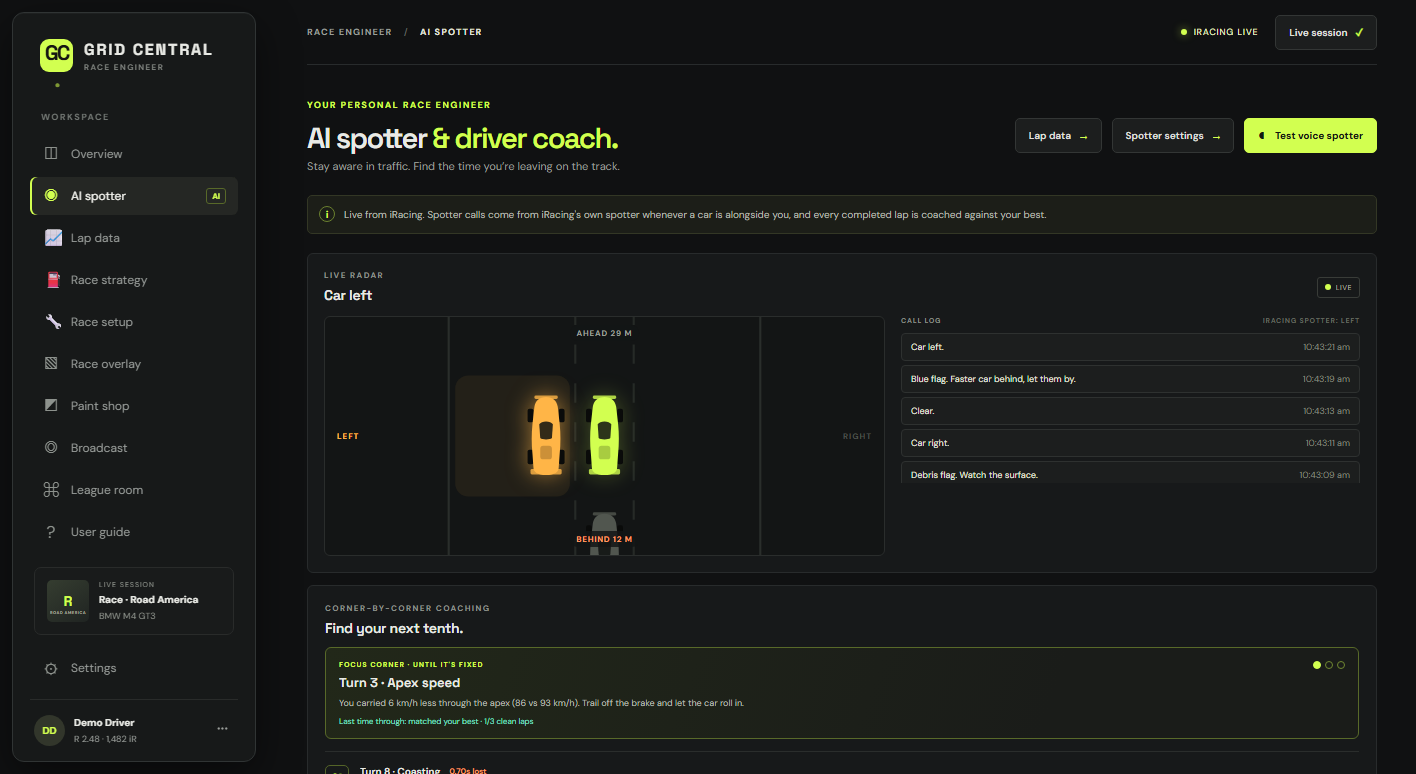Click 'Find your next tenth.' heading
This screenshot has height=774, width=1416.
tap(394, 628)
